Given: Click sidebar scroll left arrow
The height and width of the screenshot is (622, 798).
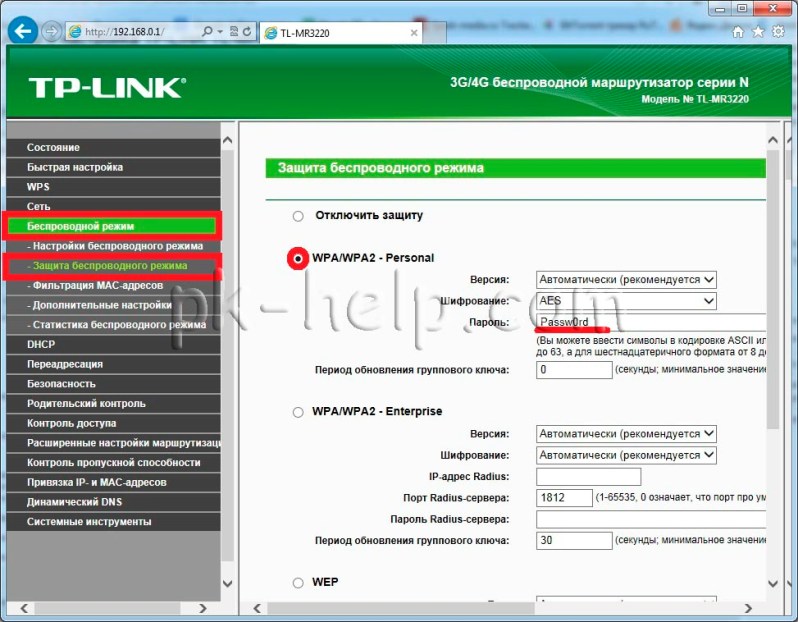Looking at the screenshot, I should coord(24,608).
